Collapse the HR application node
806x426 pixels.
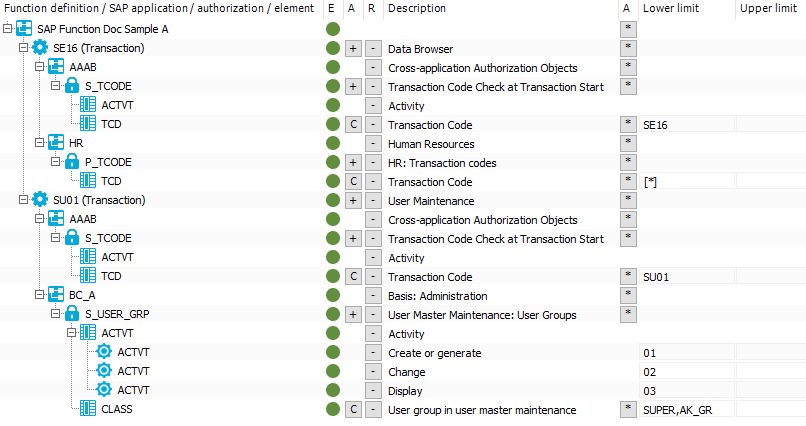tap(40, 143)
